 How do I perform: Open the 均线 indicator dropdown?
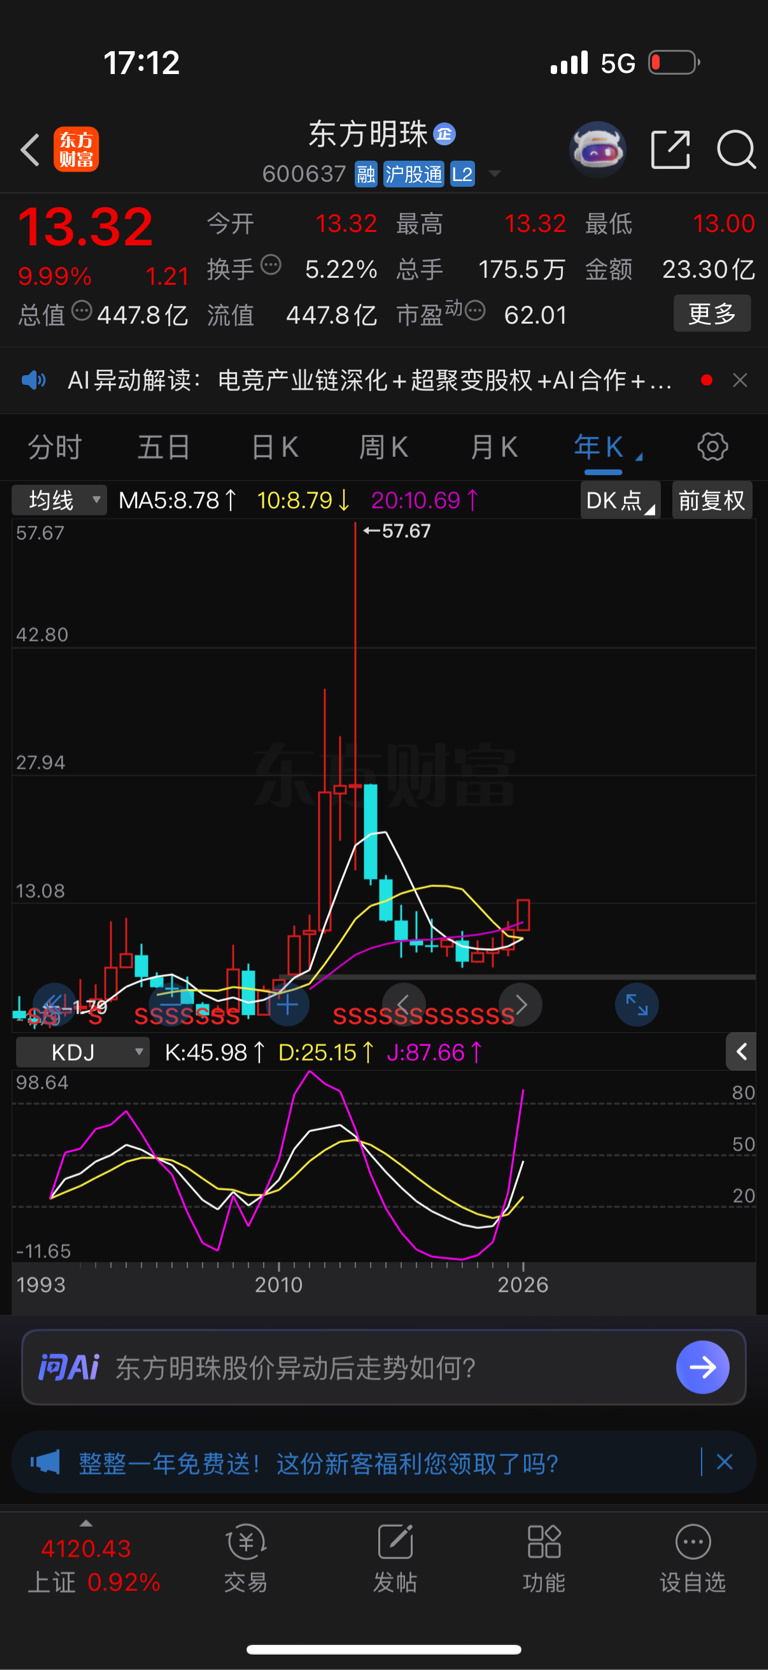coord(59,500)
